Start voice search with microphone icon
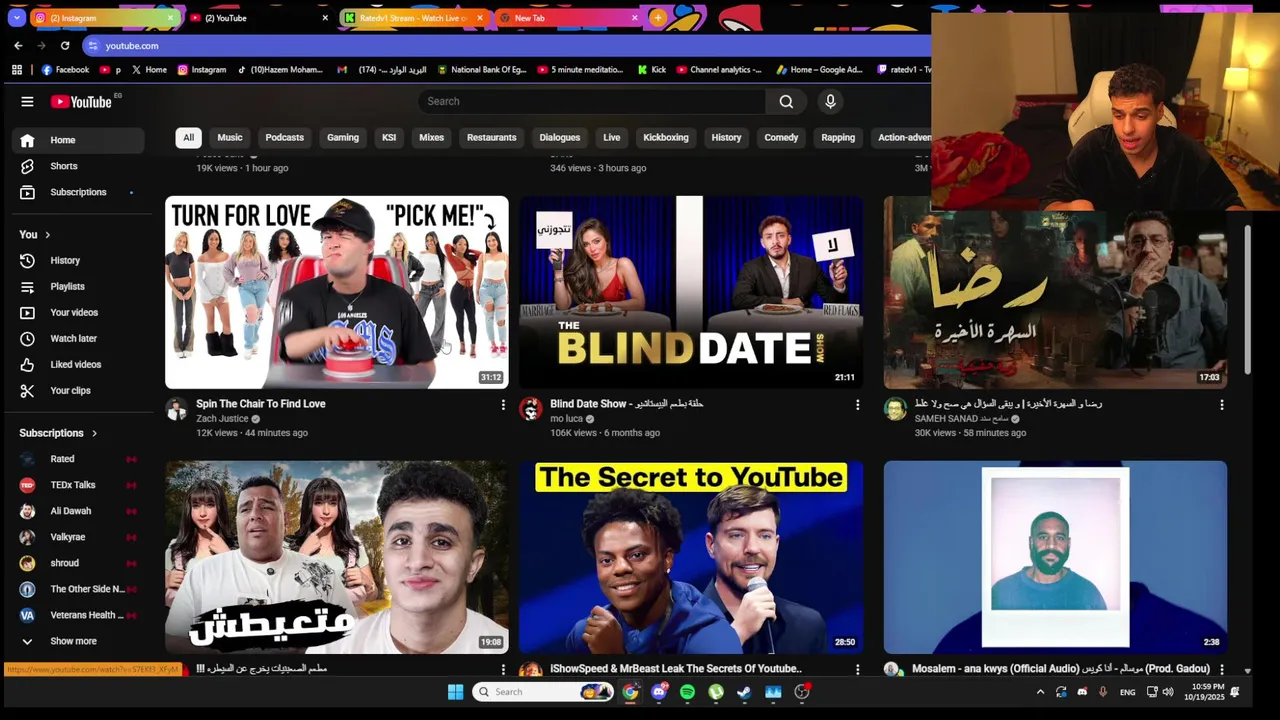Screen dimensions: 1280x720 [x=830, y=101]
